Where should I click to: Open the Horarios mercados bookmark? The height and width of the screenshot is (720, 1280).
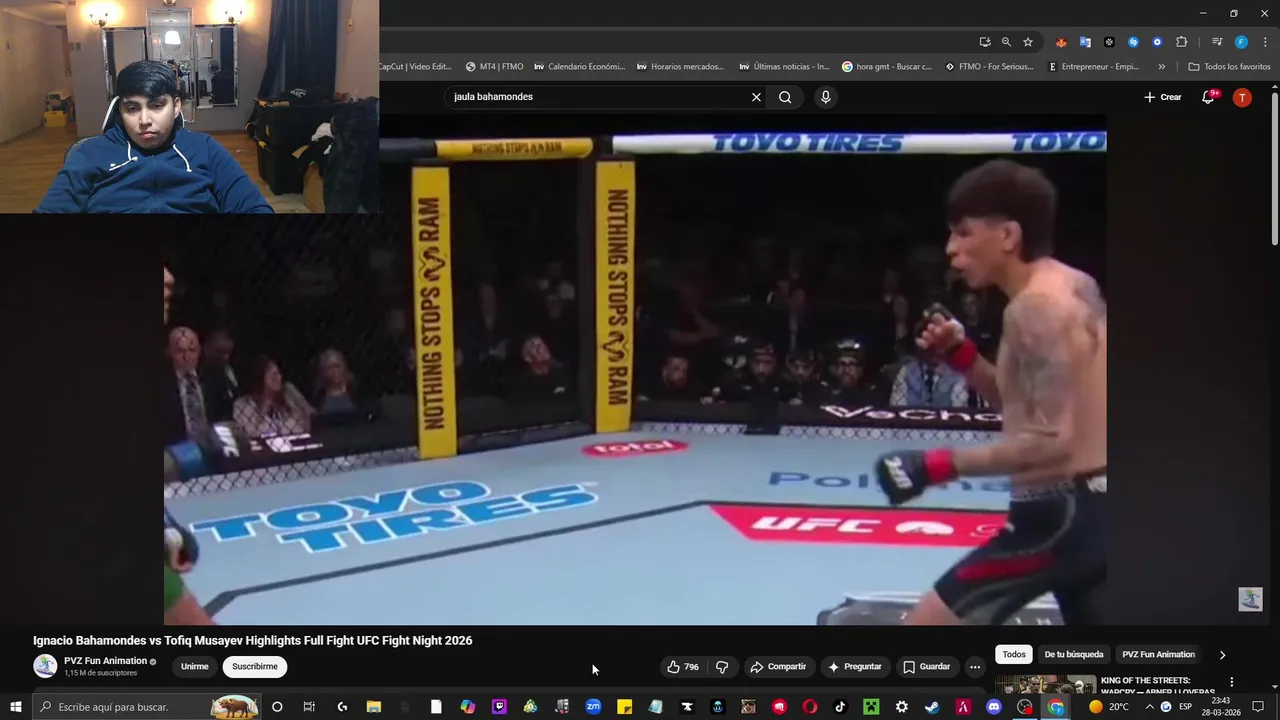(680, 67)
